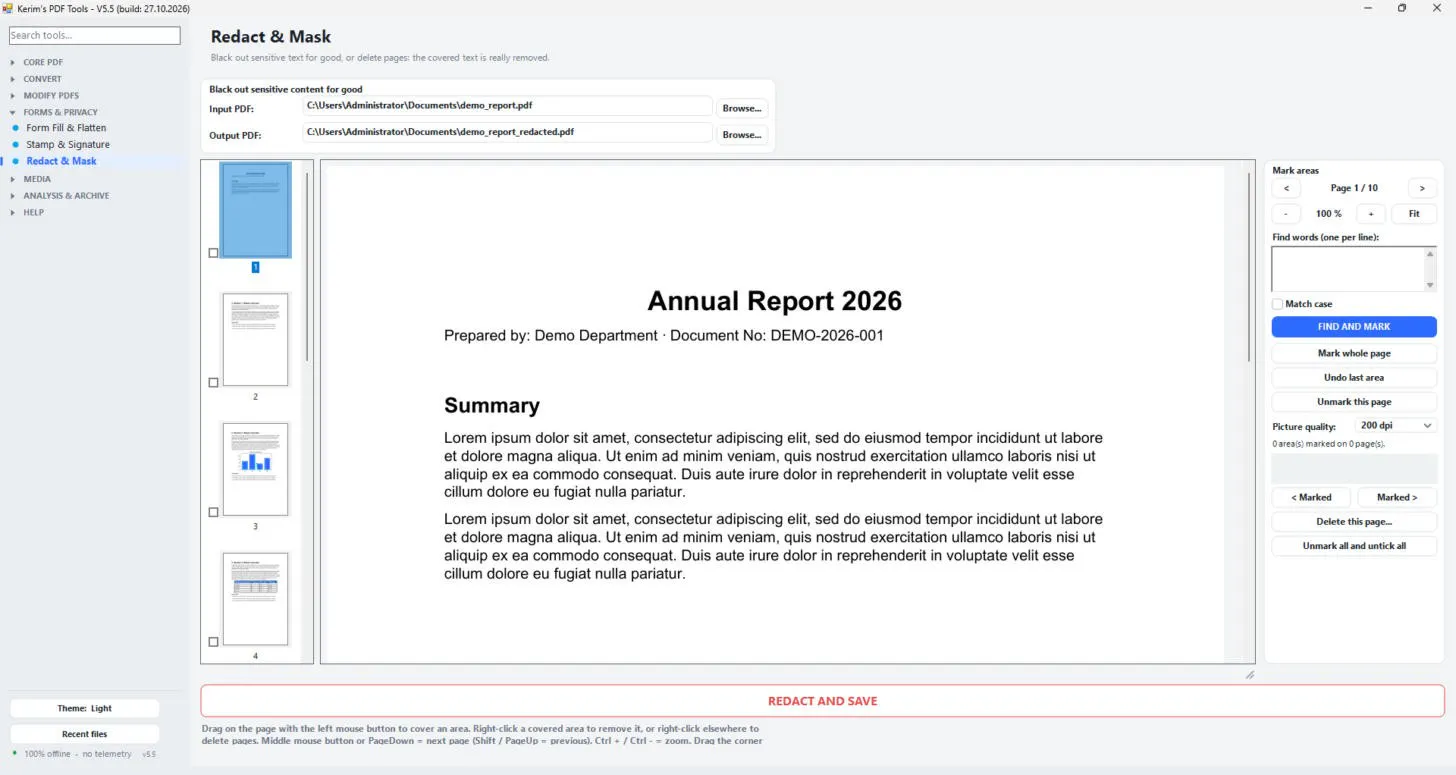Click the Find words scroll down arrow
1456x775 pixels.
point(1430,285)
